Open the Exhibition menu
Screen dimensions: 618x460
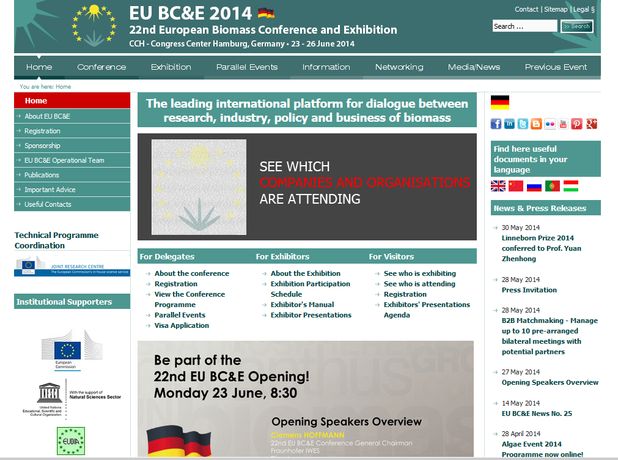(171, 67)
